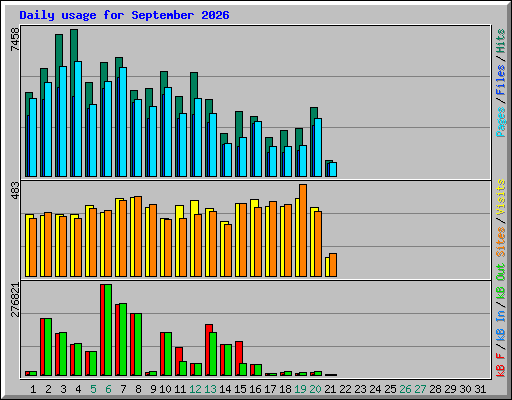Select day 2 on the x-axis
The width and height of the screenshot is (512, 400).
pos(48,389)
